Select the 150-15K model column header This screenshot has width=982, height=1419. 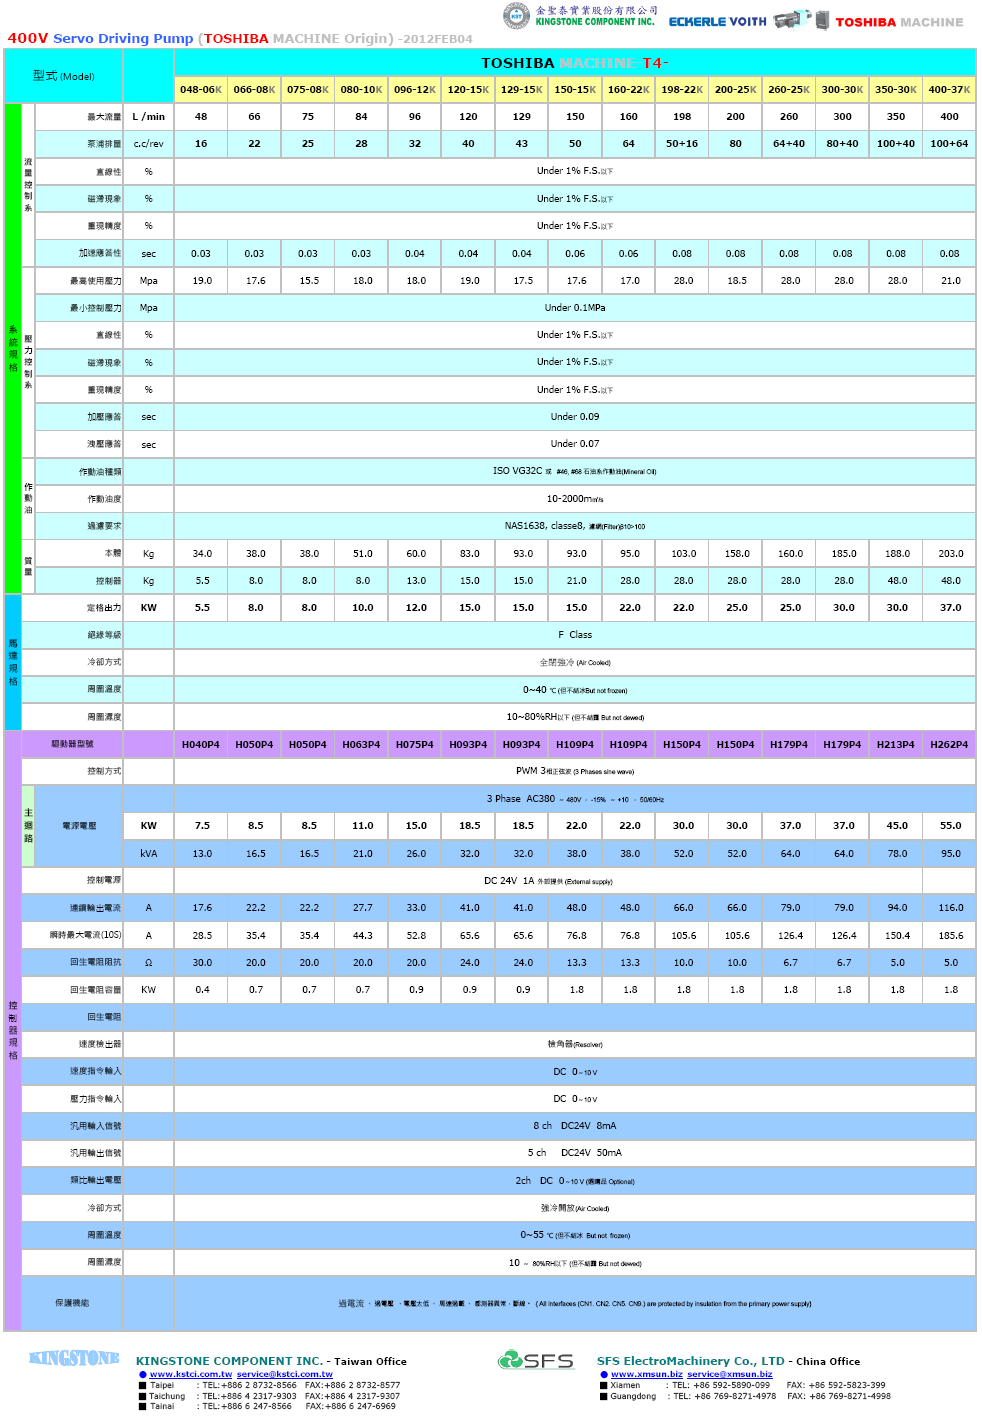575,90
